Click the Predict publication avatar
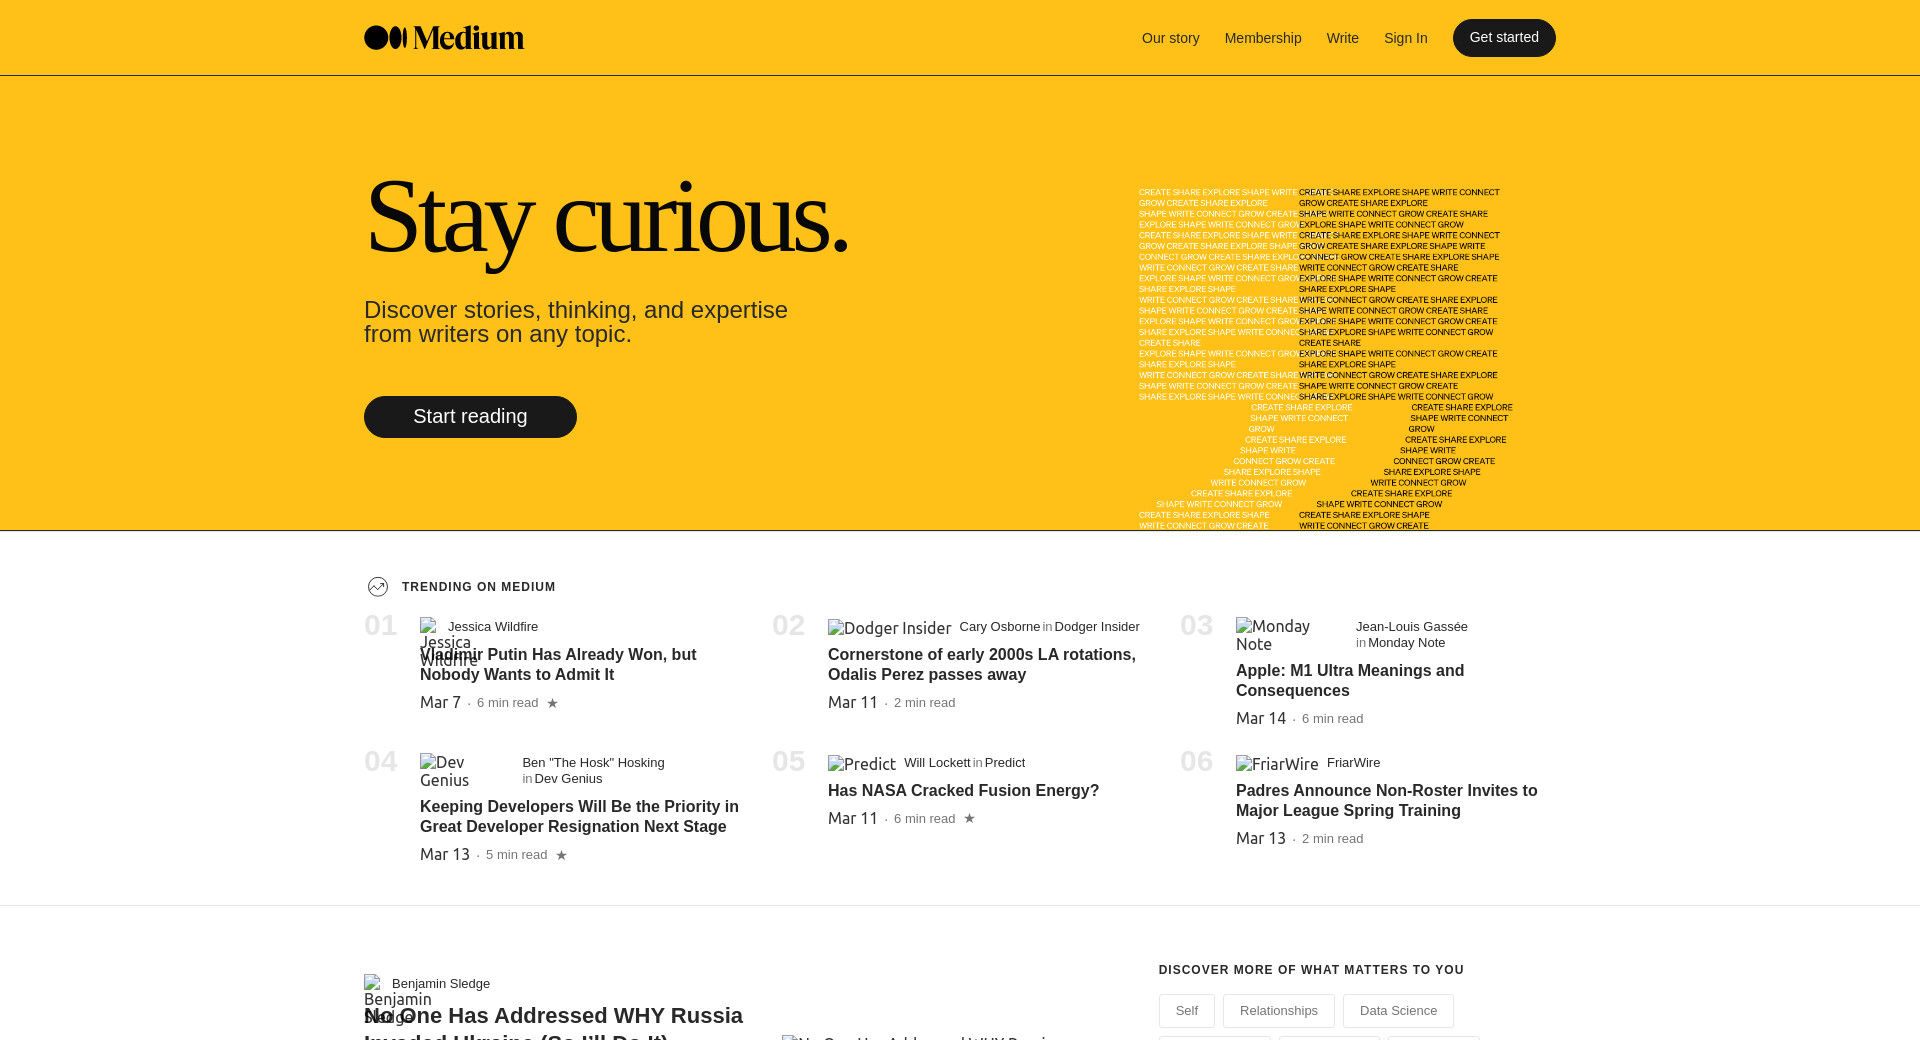Screen dimensions: 1920x1040 [x=861, y=764]
